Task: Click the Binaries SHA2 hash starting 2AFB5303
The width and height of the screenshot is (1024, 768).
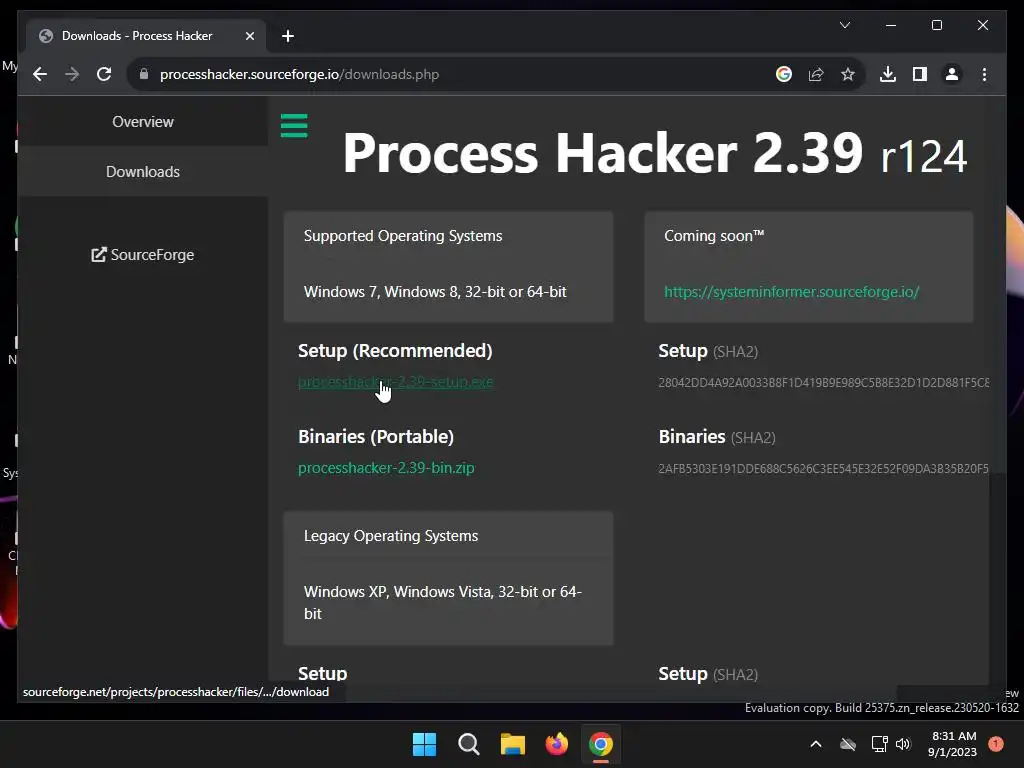Action: 824,469
